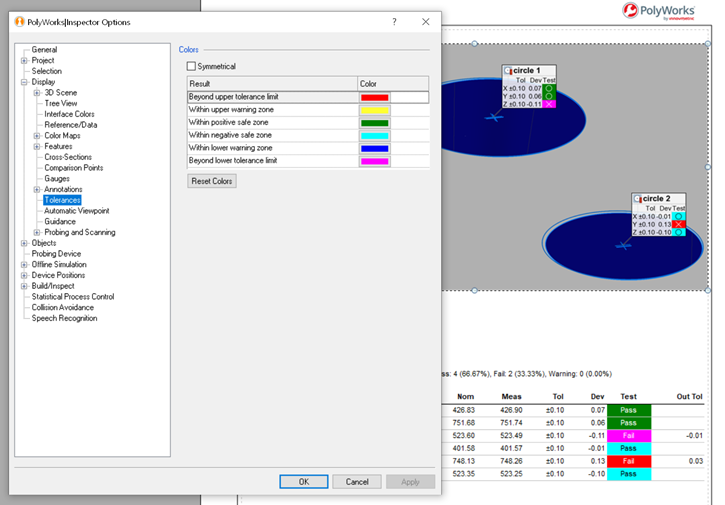Viewport: 725px width, 505px height.
Task: Select the Selection tree item
Action: click(47, 71)
